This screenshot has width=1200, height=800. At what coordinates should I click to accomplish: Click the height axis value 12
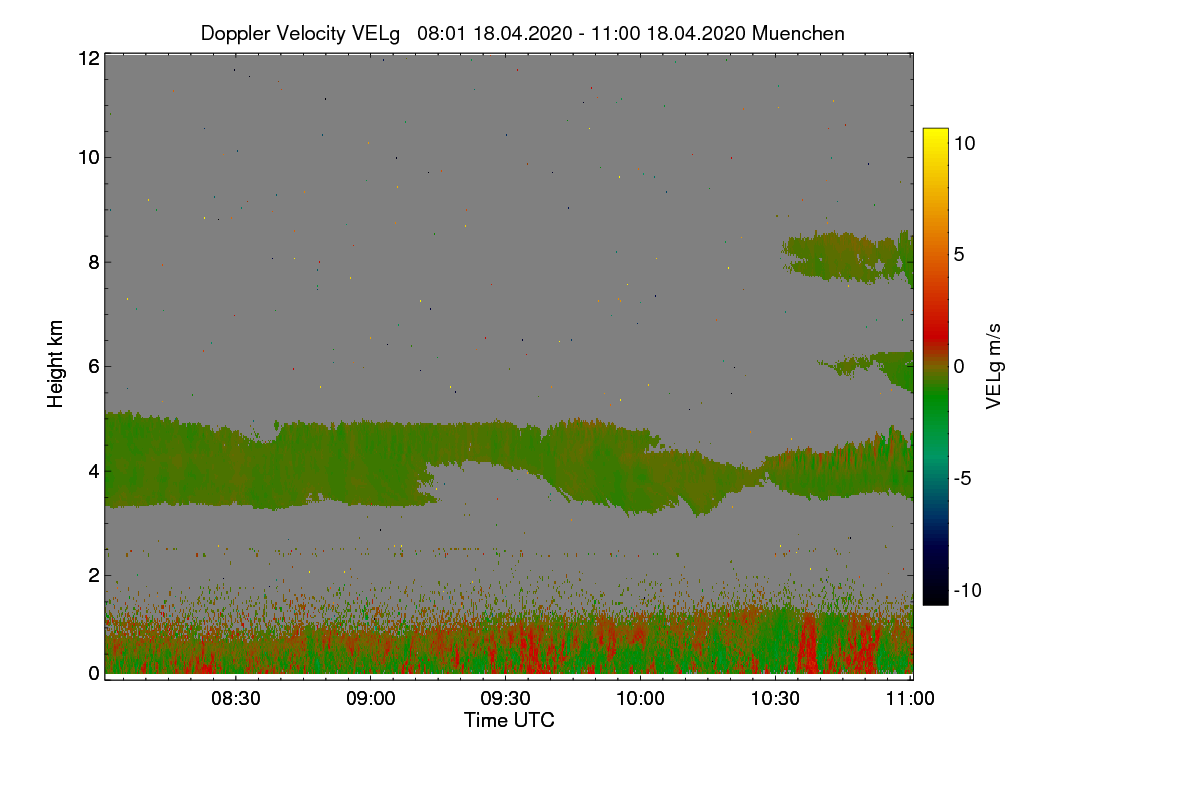point(88,58)
